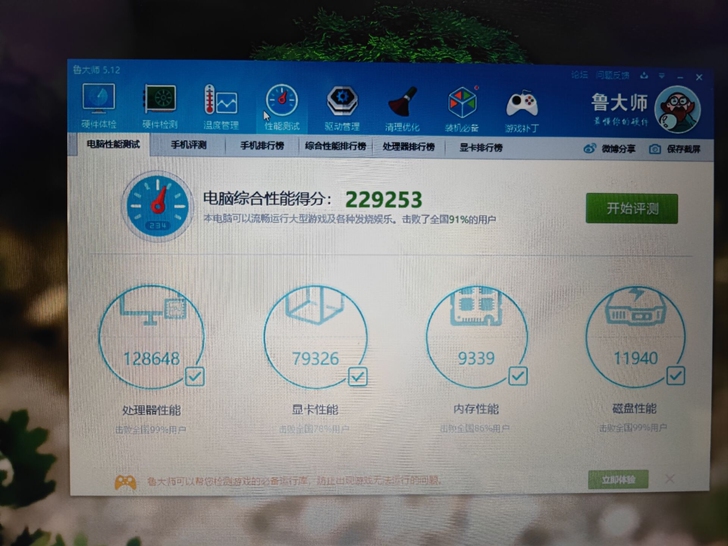Start benchmark with 开始评测 button

pyautogui.click(x=632, y=208)
